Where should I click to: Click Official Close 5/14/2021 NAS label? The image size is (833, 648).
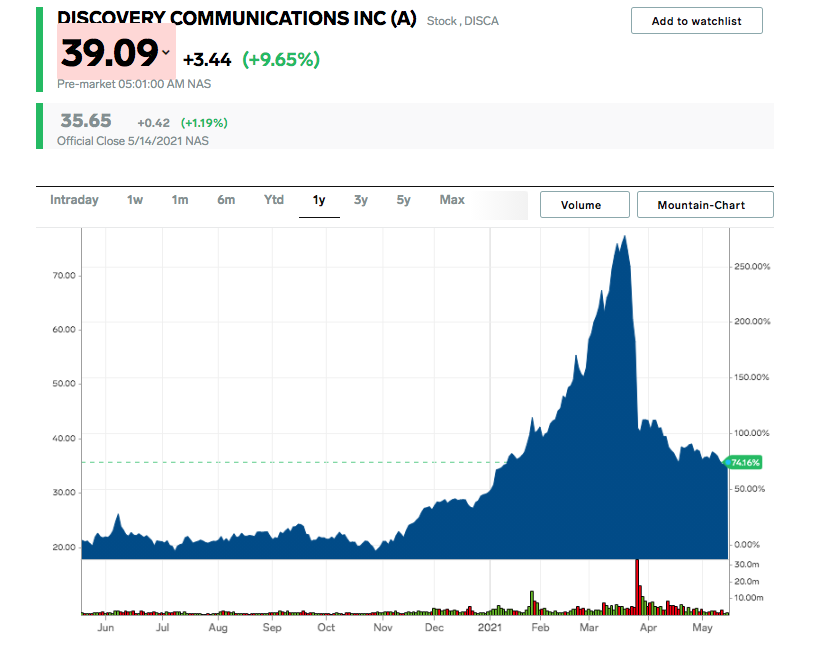tap(133, 141)
